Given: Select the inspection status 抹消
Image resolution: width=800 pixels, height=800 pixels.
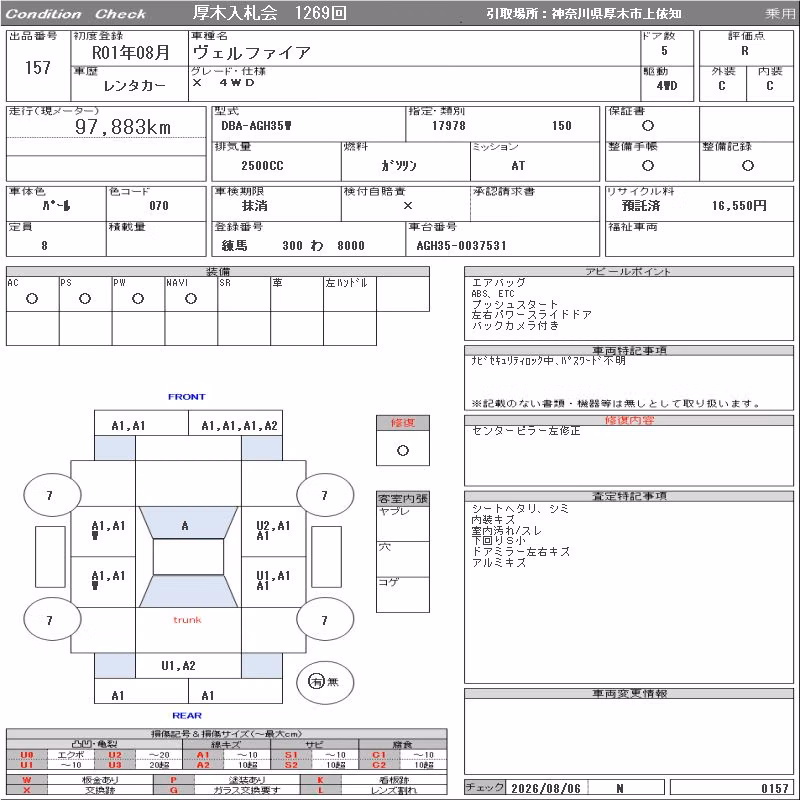Looking at the screenshot, I should [255, 206].
